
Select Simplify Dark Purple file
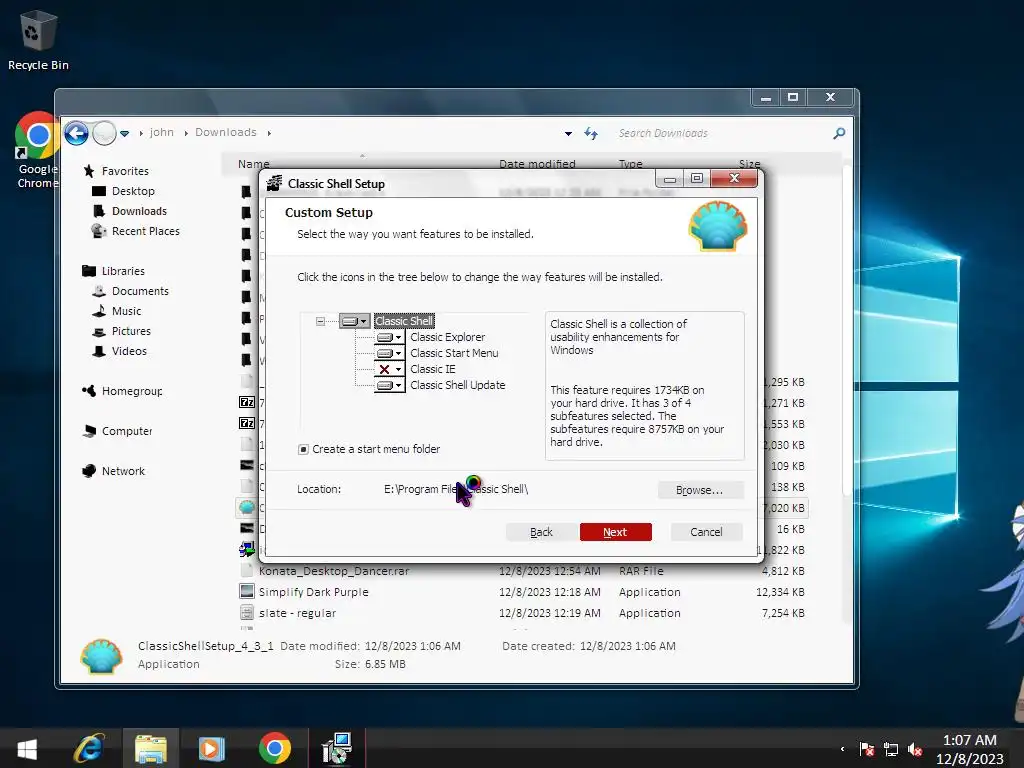313,592
